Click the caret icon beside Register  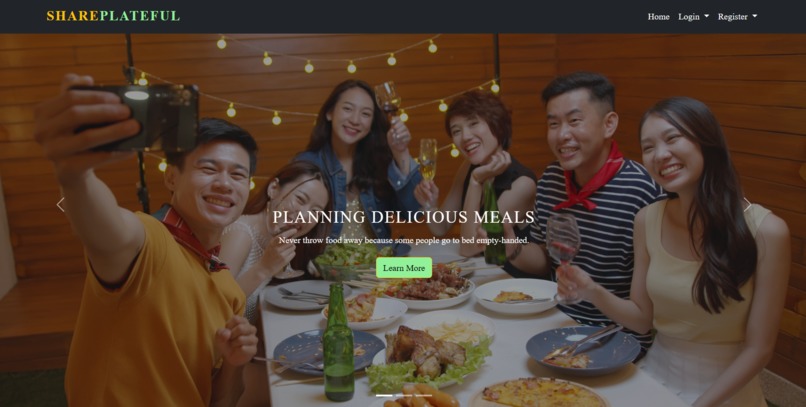click(755, 16)
